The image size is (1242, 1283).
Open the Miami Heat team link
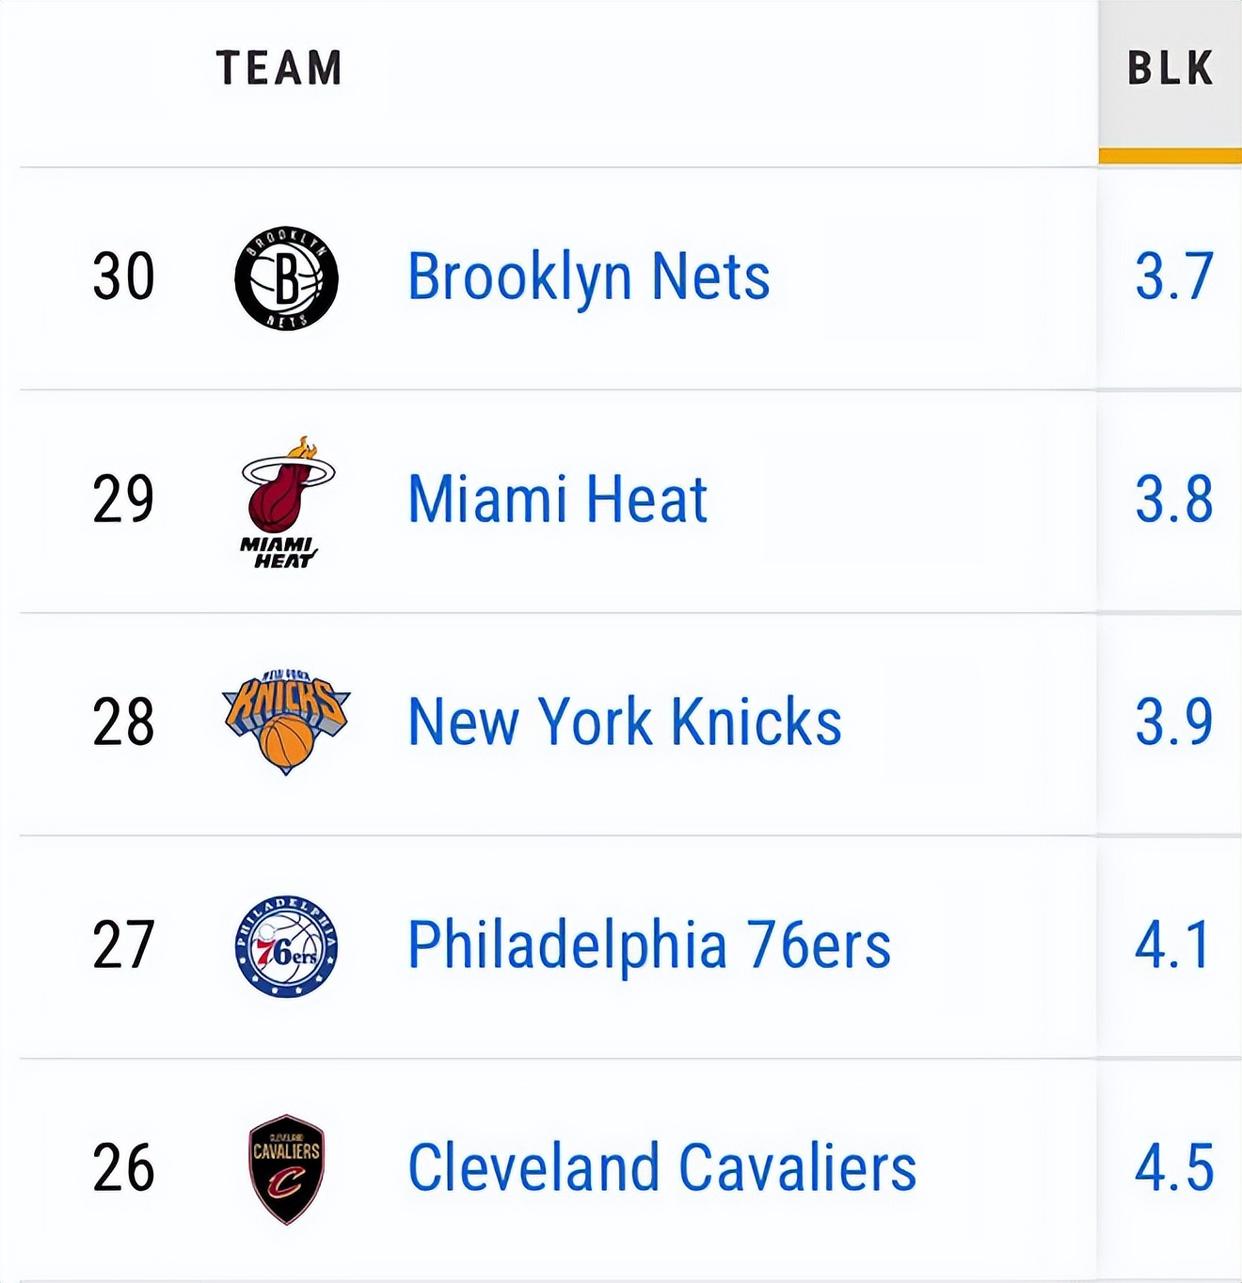tap(557, 499)
